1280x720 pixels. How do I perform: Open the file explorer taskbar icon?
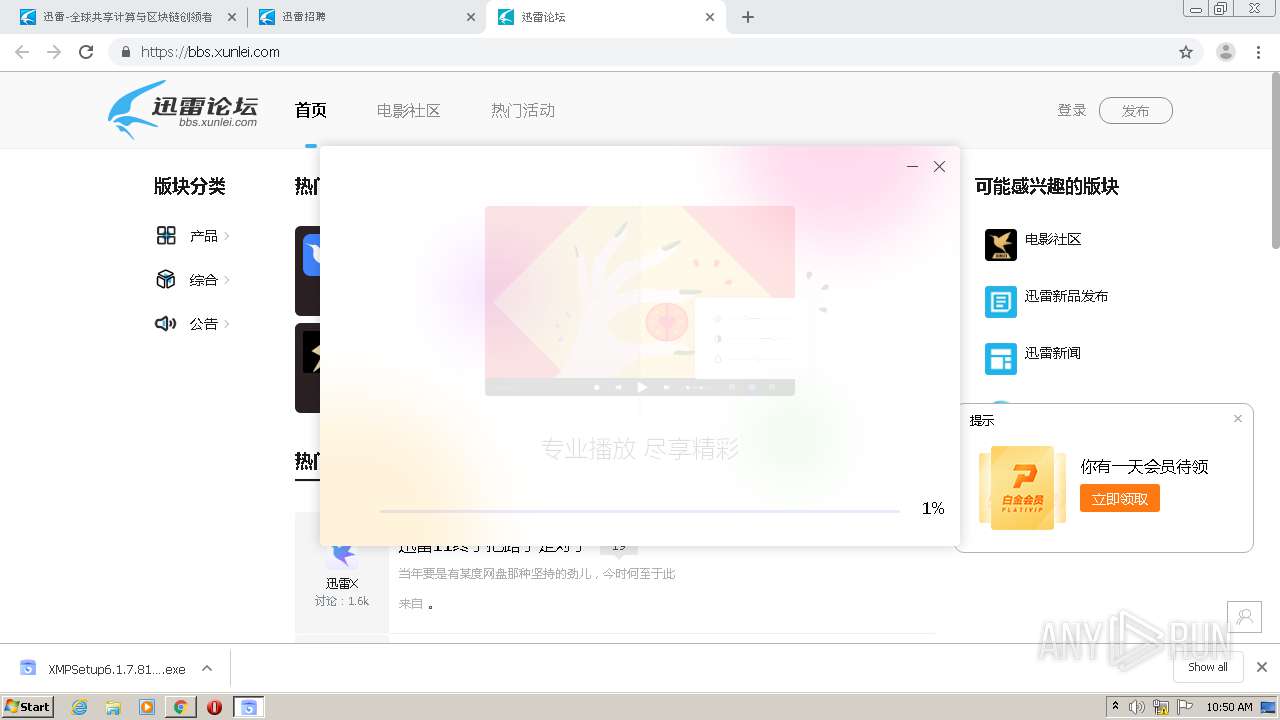(113, 707)
